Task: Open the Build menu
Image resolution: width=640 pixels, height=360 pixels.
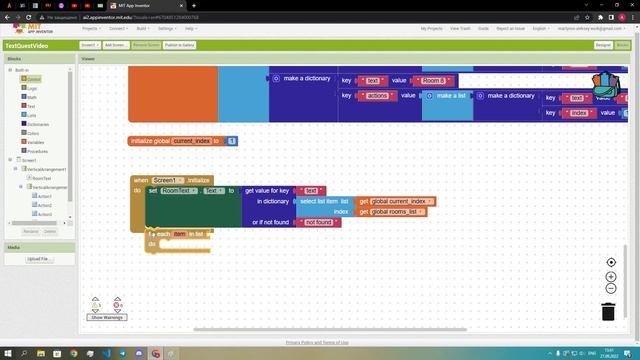Action: pos(143,29)
